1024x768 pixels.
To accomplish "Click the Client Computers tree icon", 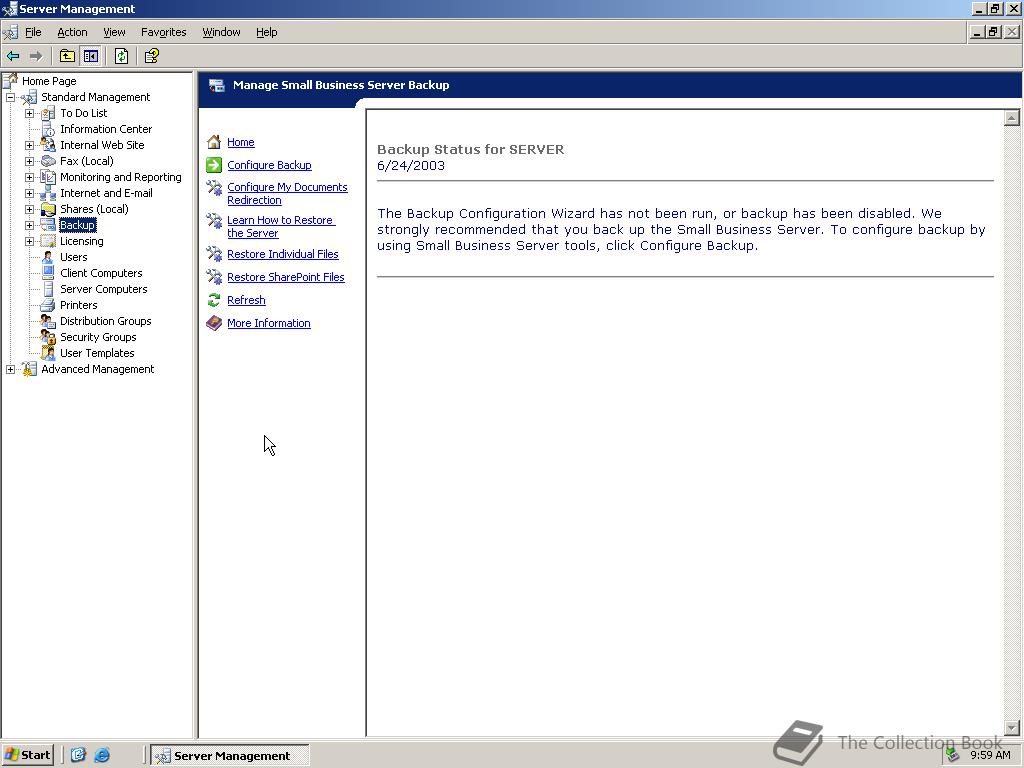I will (x=48, y=273).
